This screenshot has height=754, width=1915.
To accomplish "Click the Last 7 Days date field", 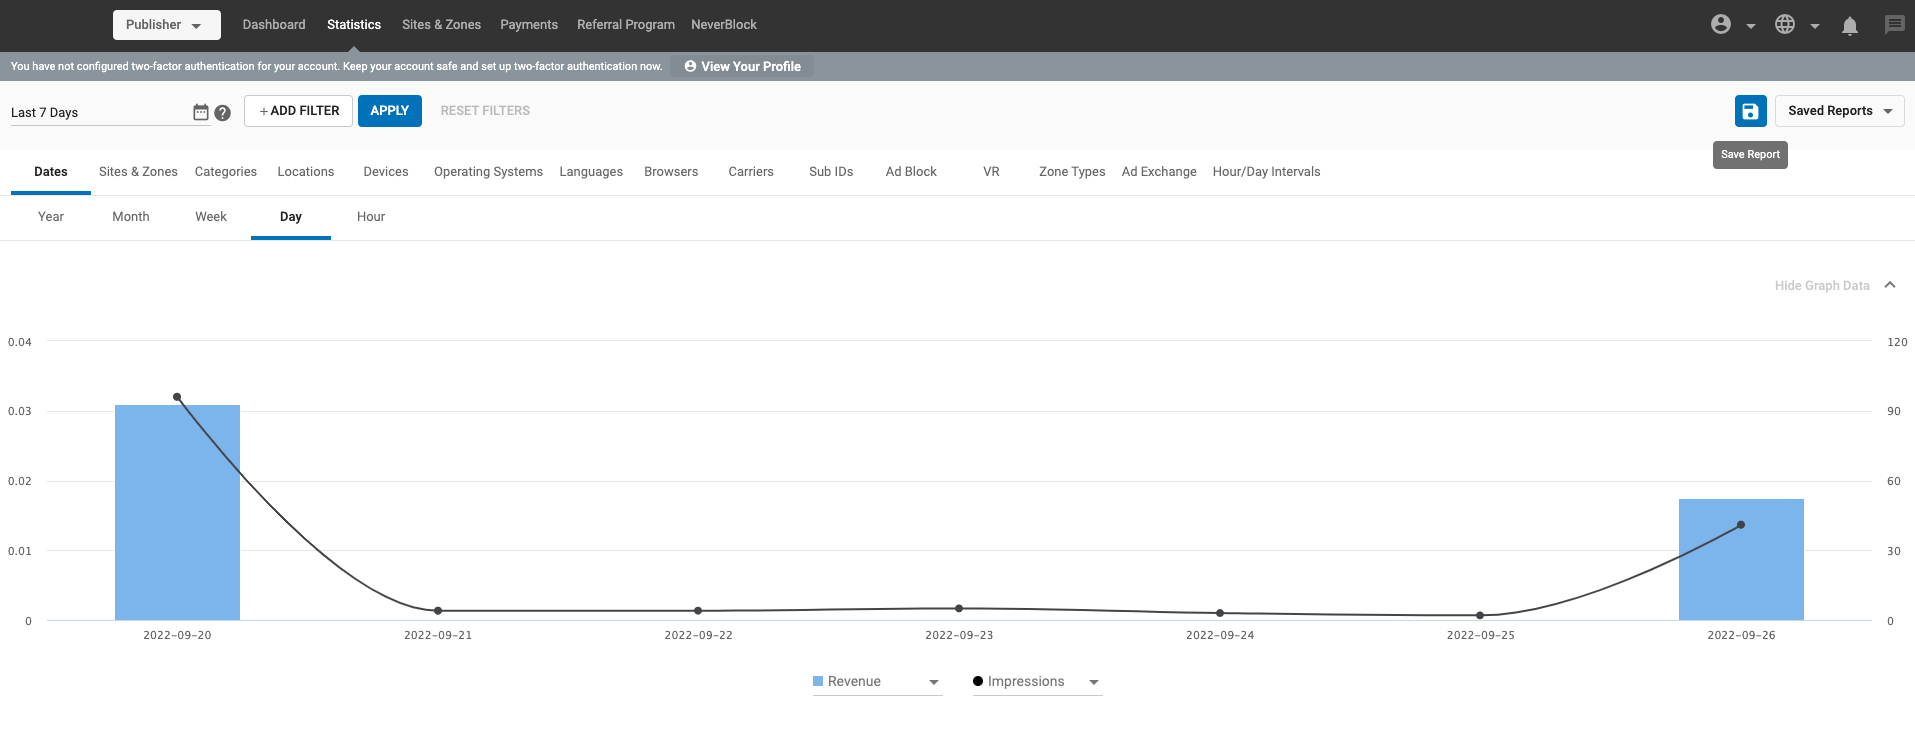I will (x=95, y=113).
